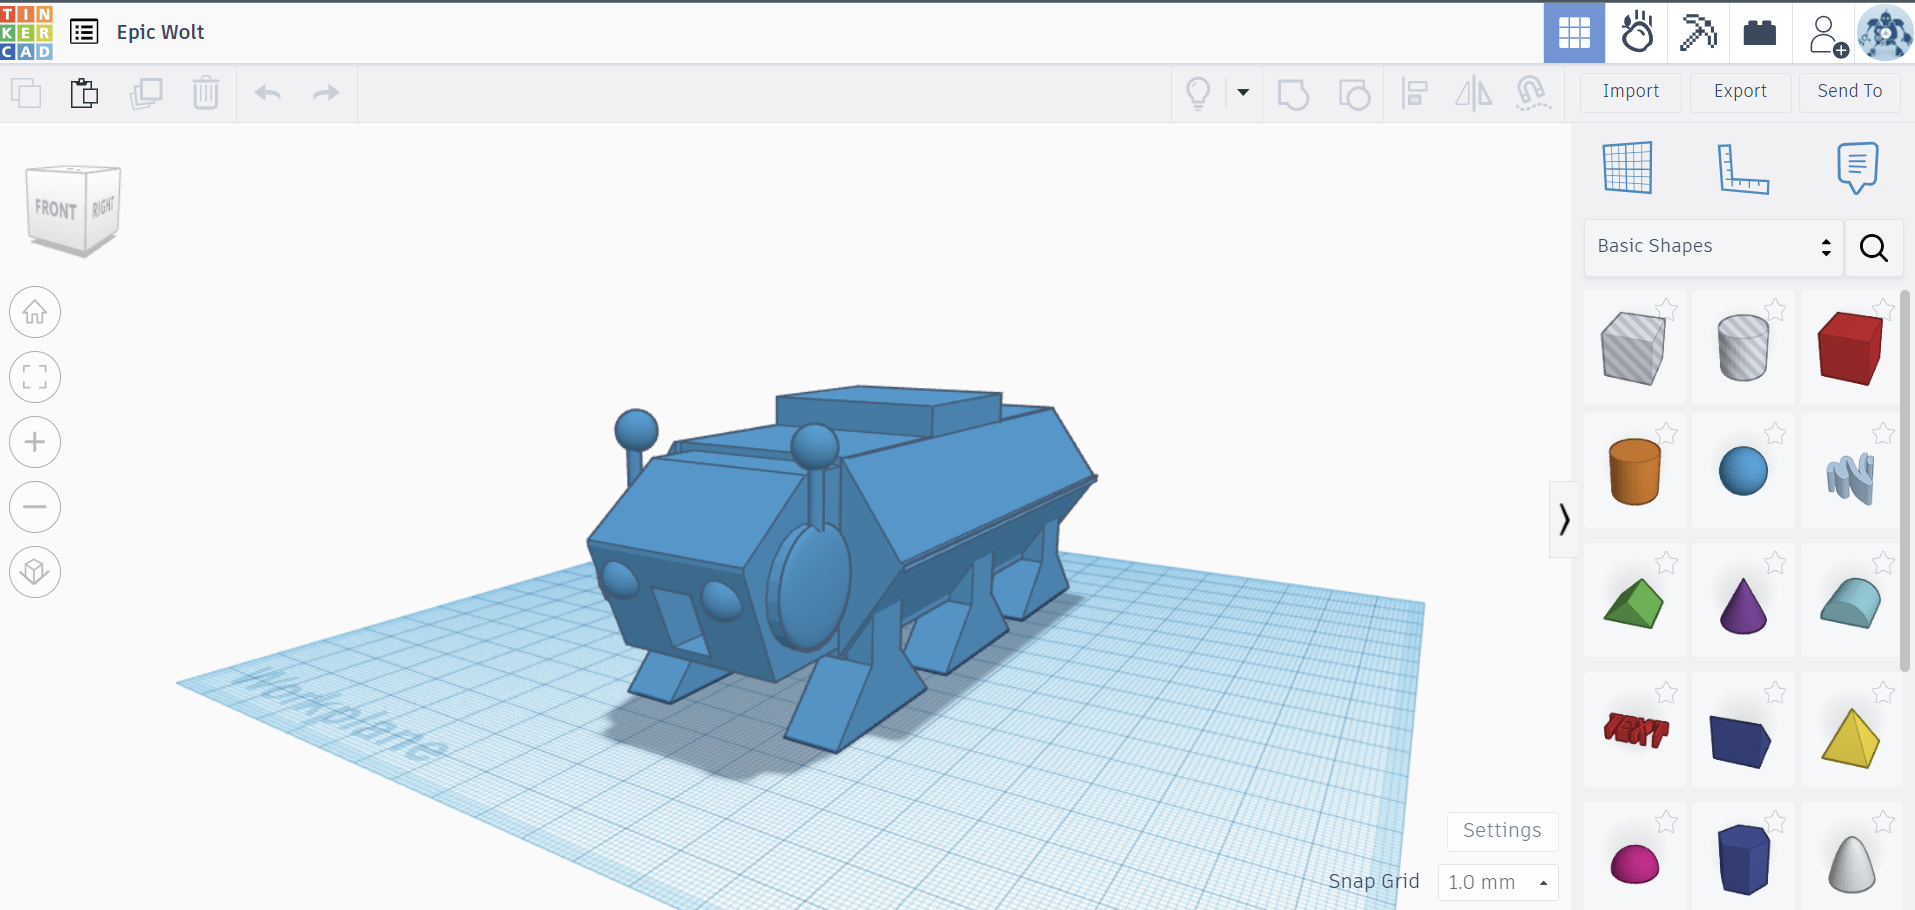Open the Notes tool

click(1857, 167)
